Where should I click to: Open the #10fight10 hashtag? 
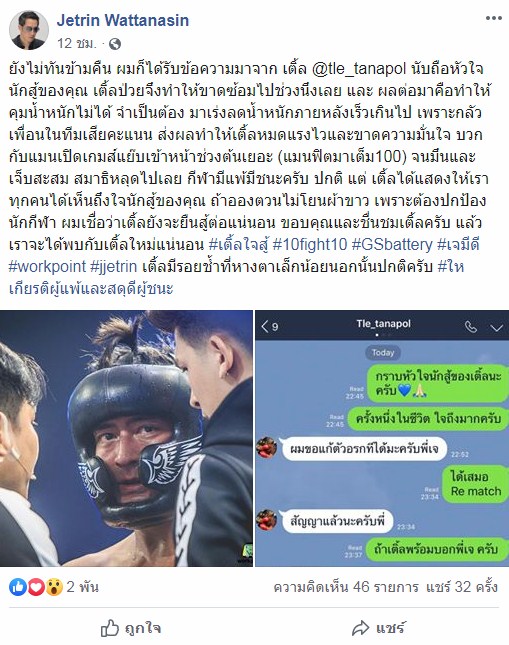[310, 244]
